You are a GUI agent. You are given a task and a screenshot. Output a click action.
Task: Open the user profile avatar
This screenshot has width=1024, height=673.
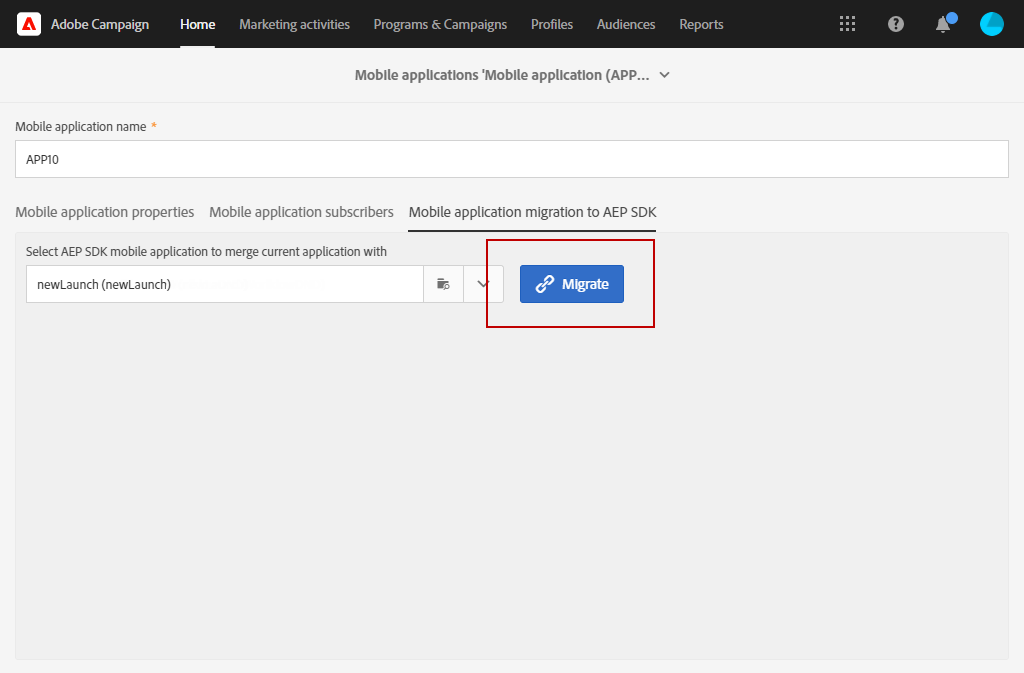[991, 24]
